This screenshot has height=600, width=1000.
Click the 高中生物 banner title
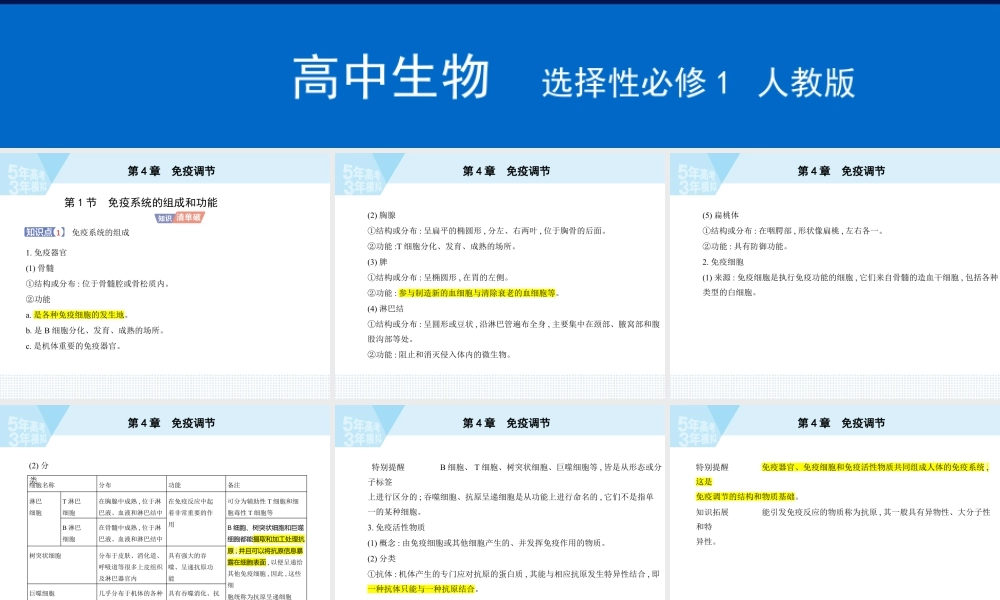click(391, 78)
